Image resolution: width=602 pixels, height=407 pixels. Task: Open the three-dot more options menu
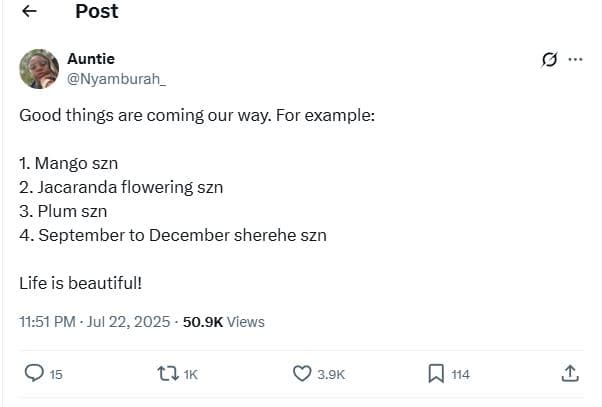click(575, 59)
